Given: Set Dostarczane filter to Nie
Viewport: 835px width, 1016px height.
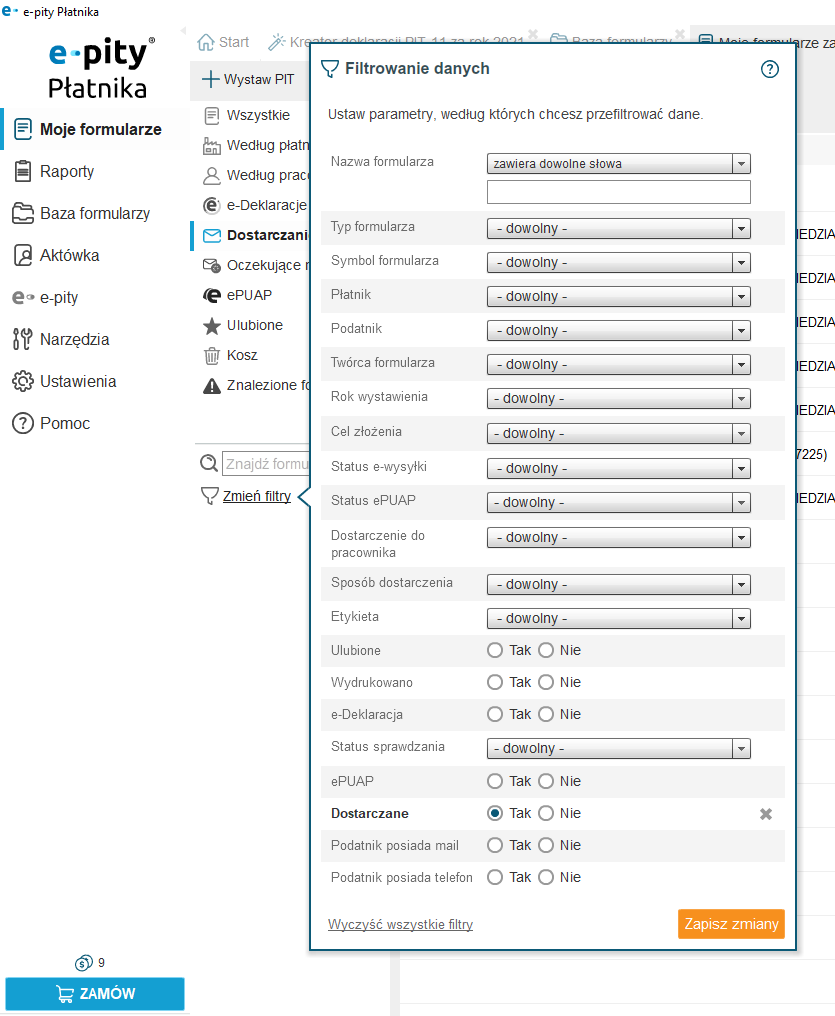Looking at the screenshot, I should point(546,813).
